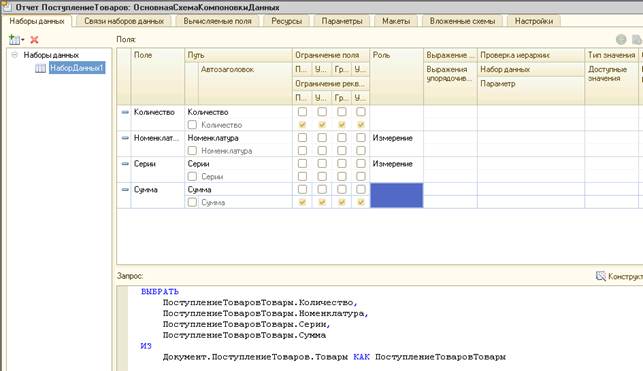Image resolution: width=643 pixels, height=371 pixels.
Task: Click the Проверка иерархии column header
Action: pos(531,55)
